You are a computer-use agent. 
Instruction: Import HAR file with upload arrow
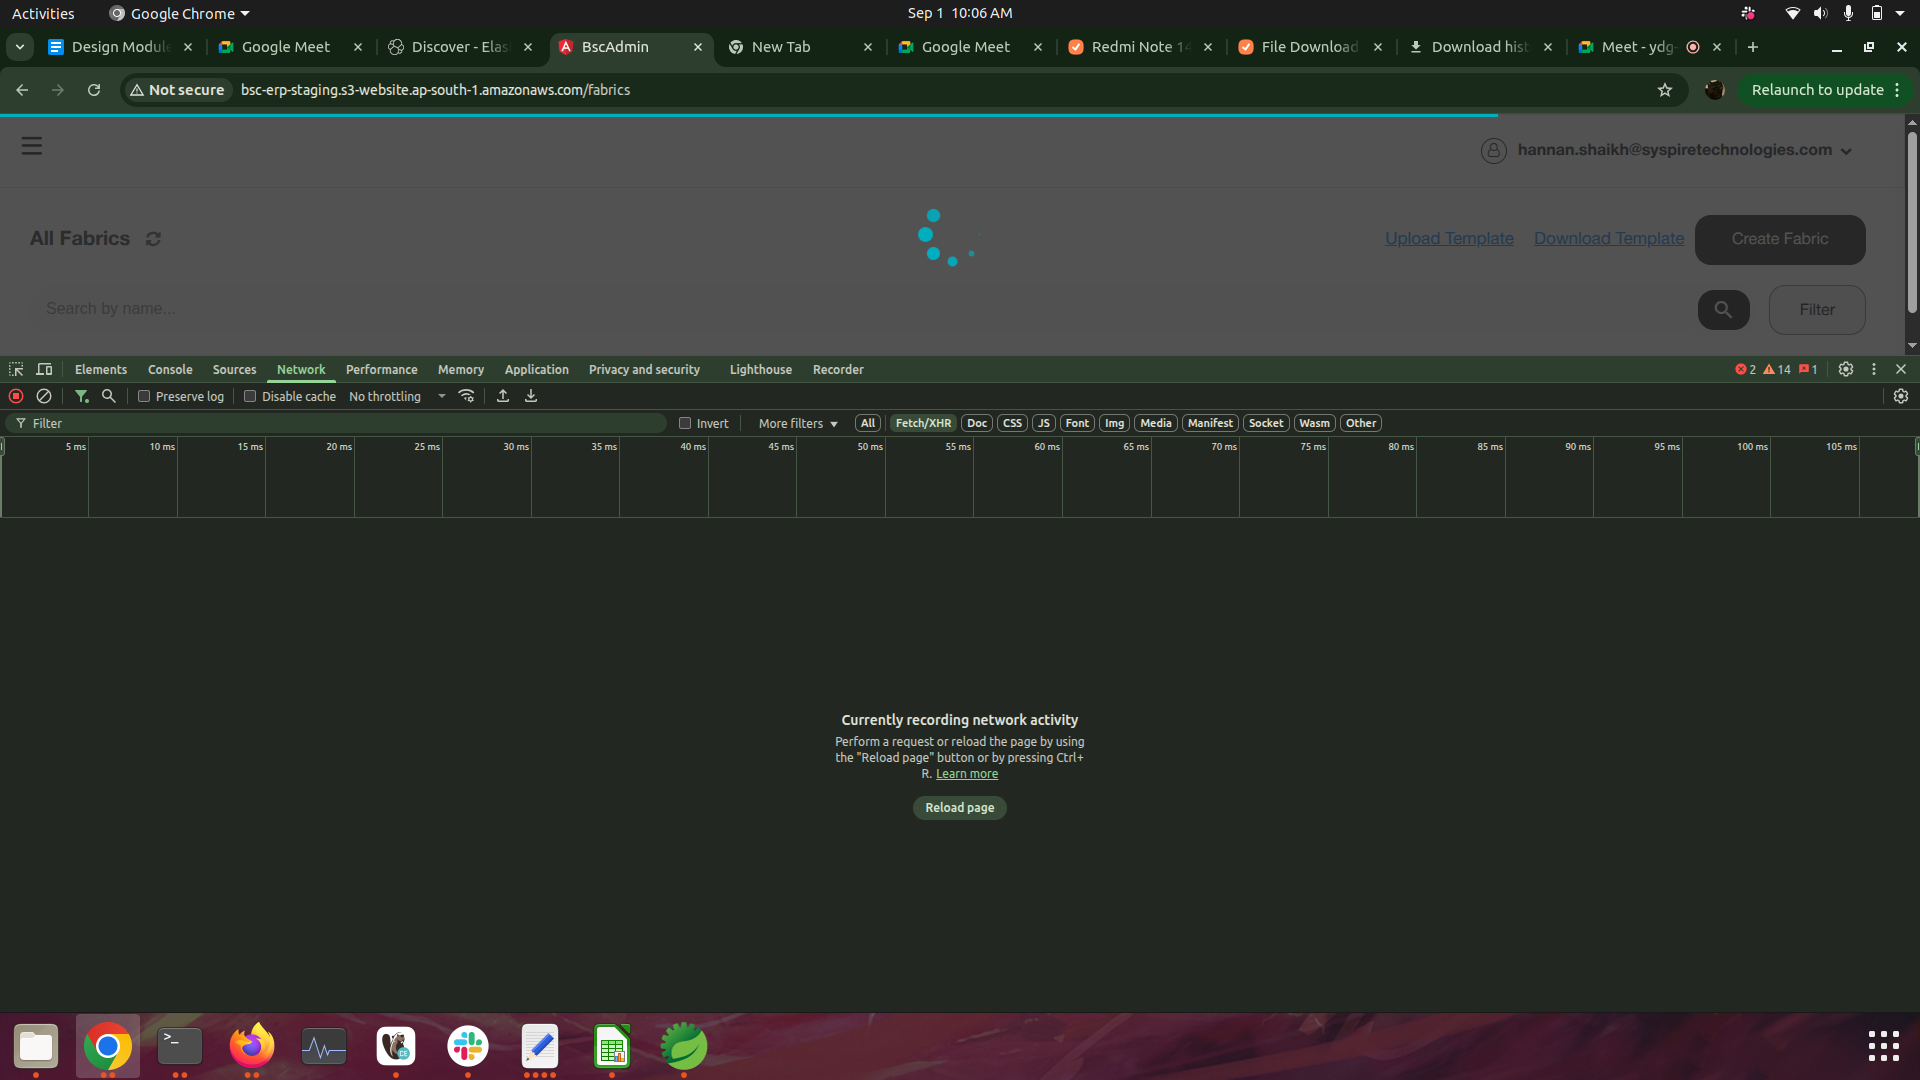(503, 396)
